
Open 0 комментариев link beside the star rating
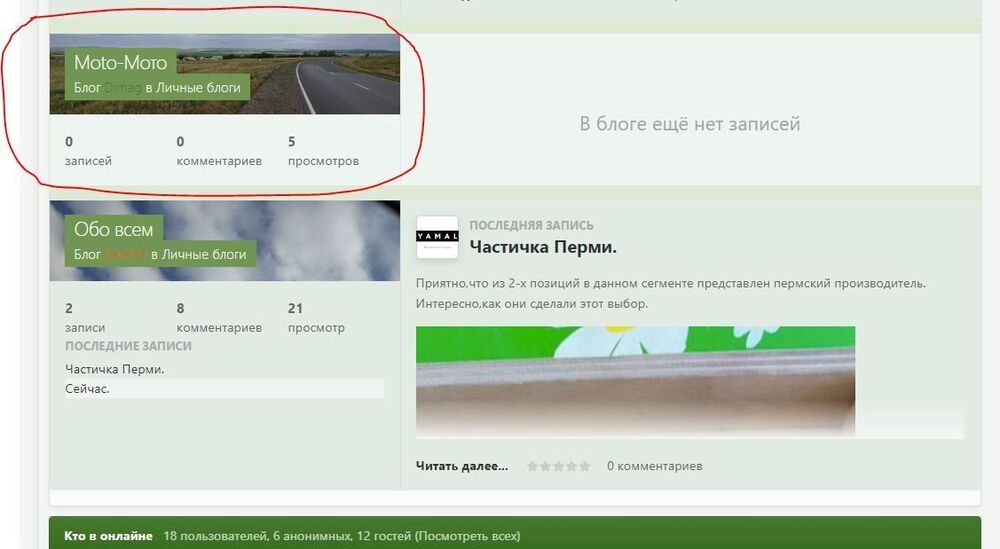point(654,466)
